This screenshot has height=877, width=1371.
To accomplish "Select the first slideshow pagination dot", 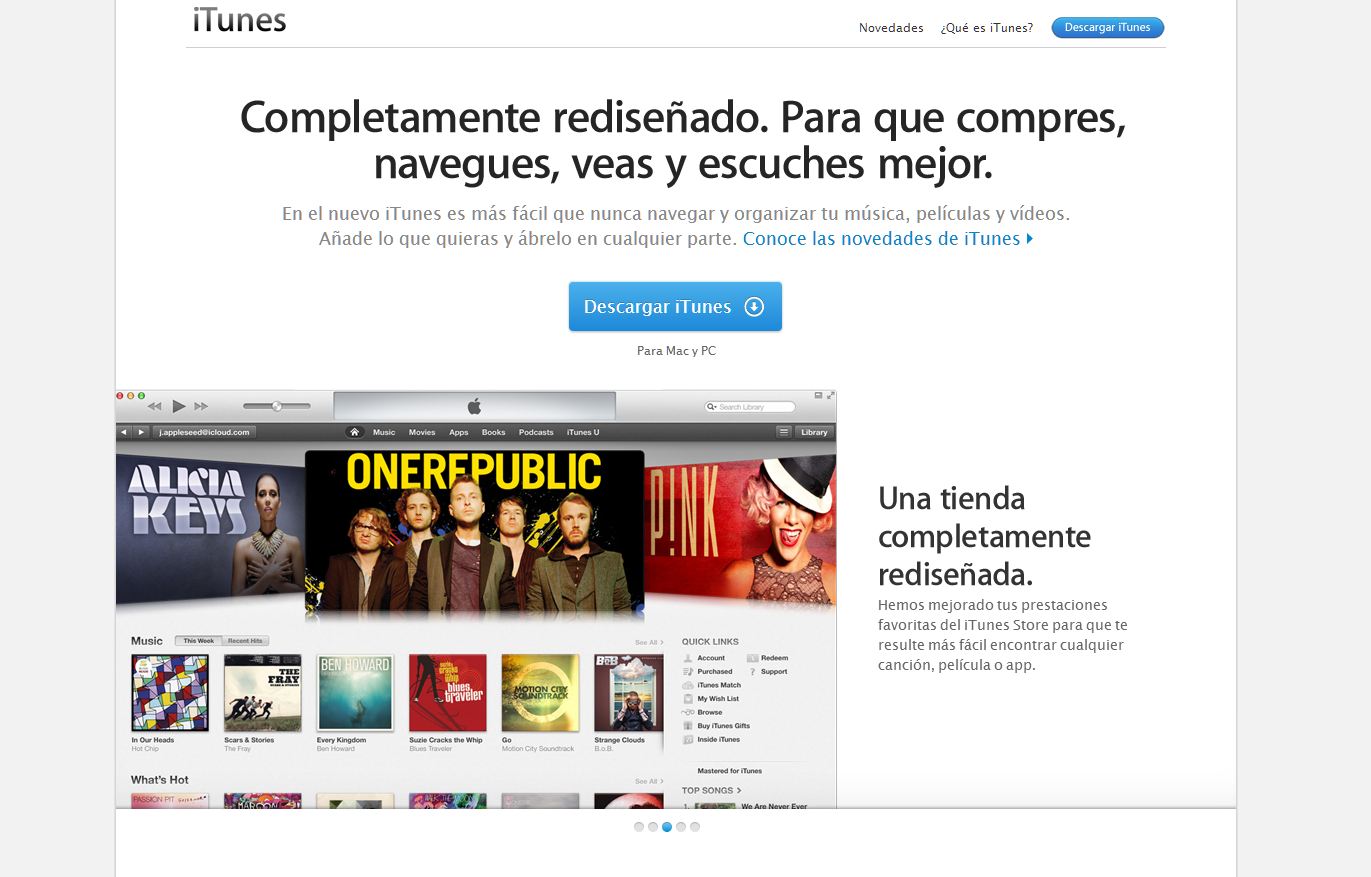I will 639,827.
